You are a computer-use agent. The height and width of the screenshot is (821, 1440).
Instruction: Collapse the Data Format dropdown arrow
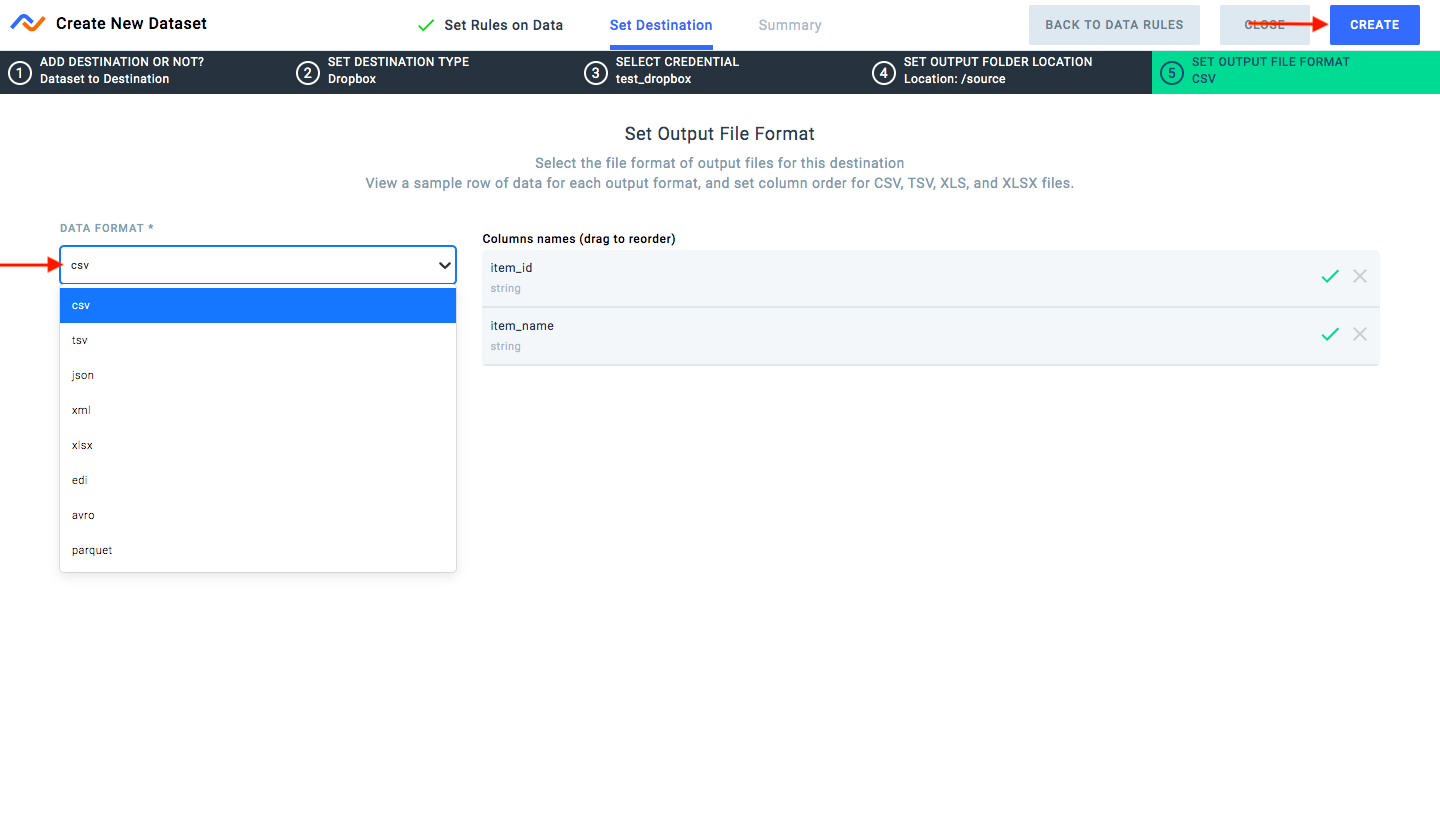point(445,266)
